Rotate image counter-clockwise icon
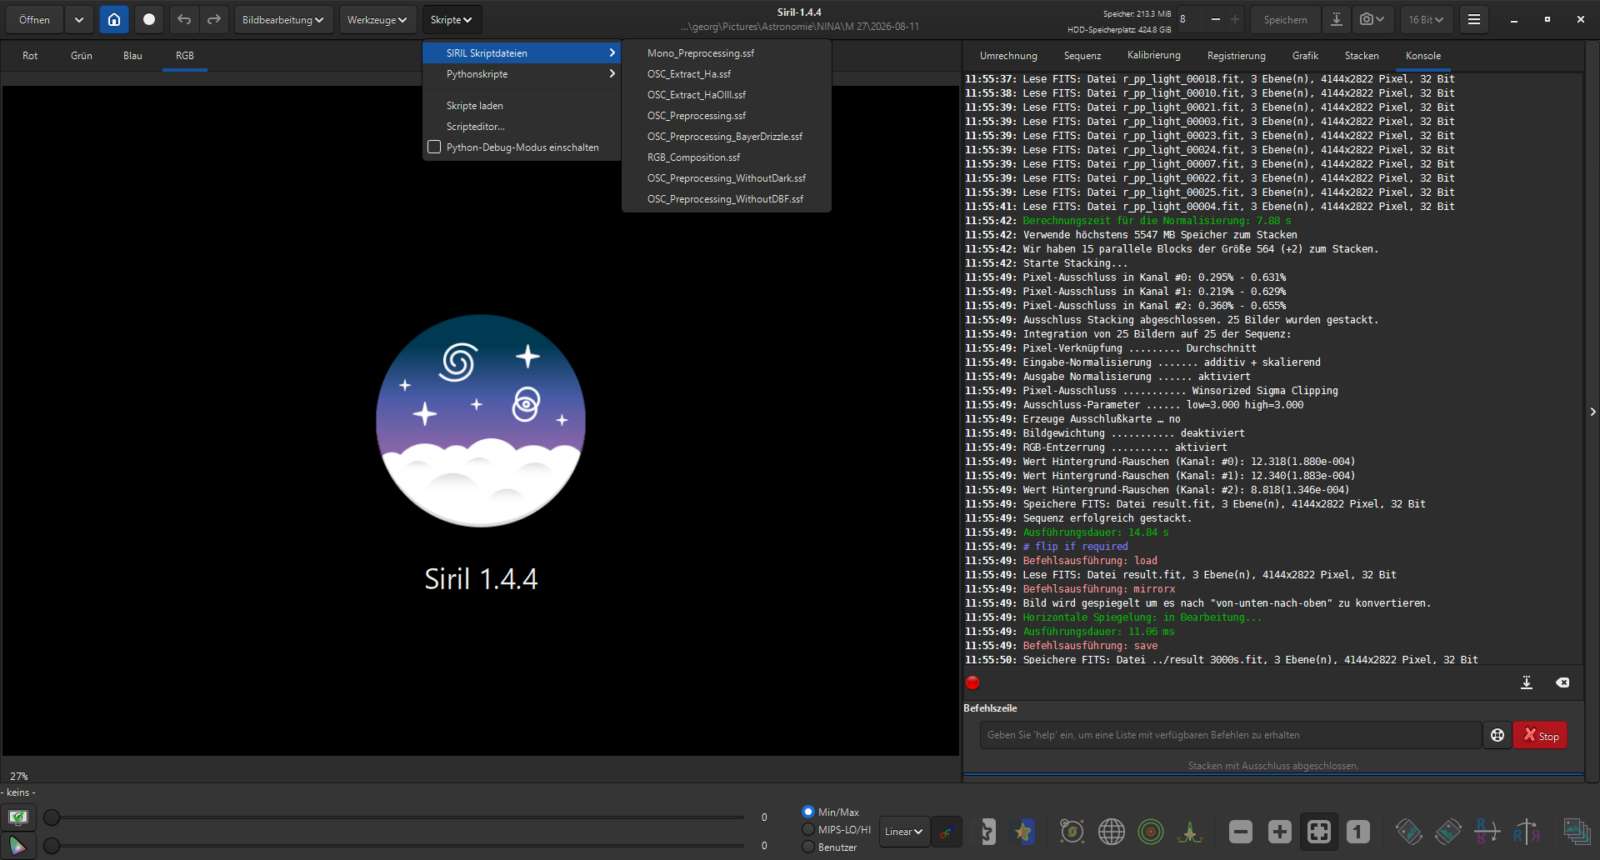The image size is (1600, 860). (1409, 832)
